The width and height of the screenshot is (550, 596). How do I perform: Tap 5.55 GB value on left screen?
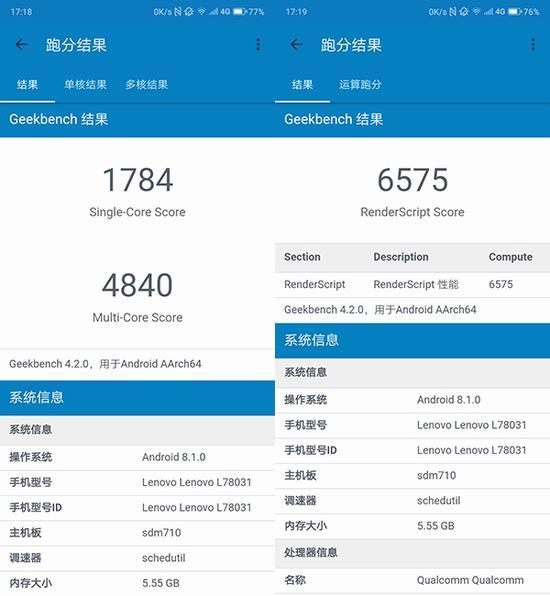(161, 583)
